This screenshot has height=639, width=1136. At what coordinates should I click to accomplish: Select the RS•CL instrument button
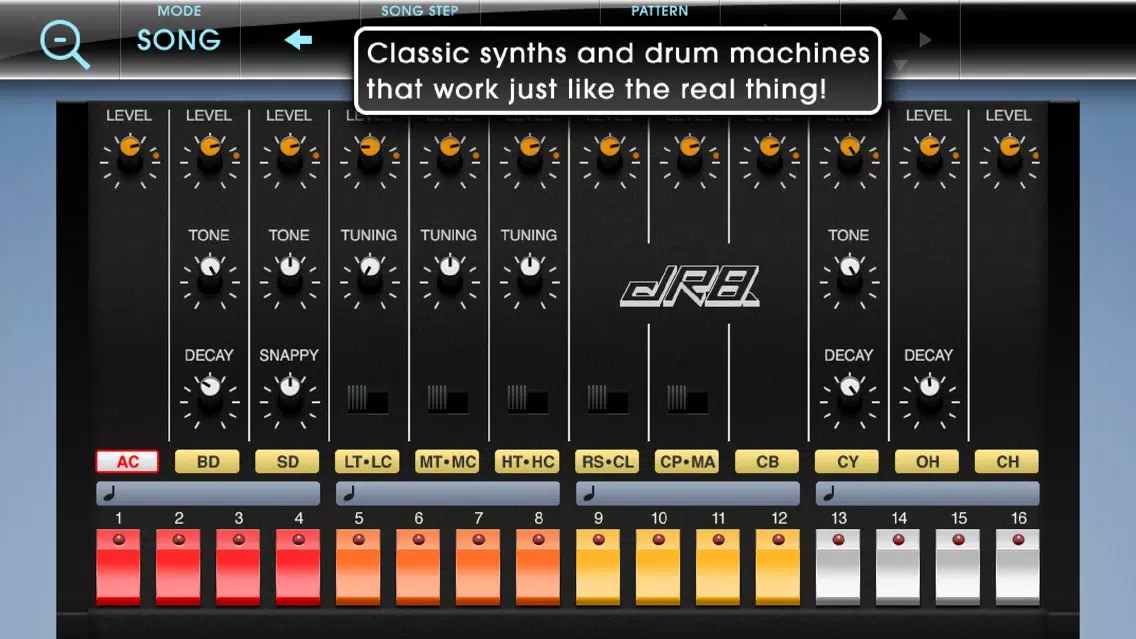tap(608, 462)
